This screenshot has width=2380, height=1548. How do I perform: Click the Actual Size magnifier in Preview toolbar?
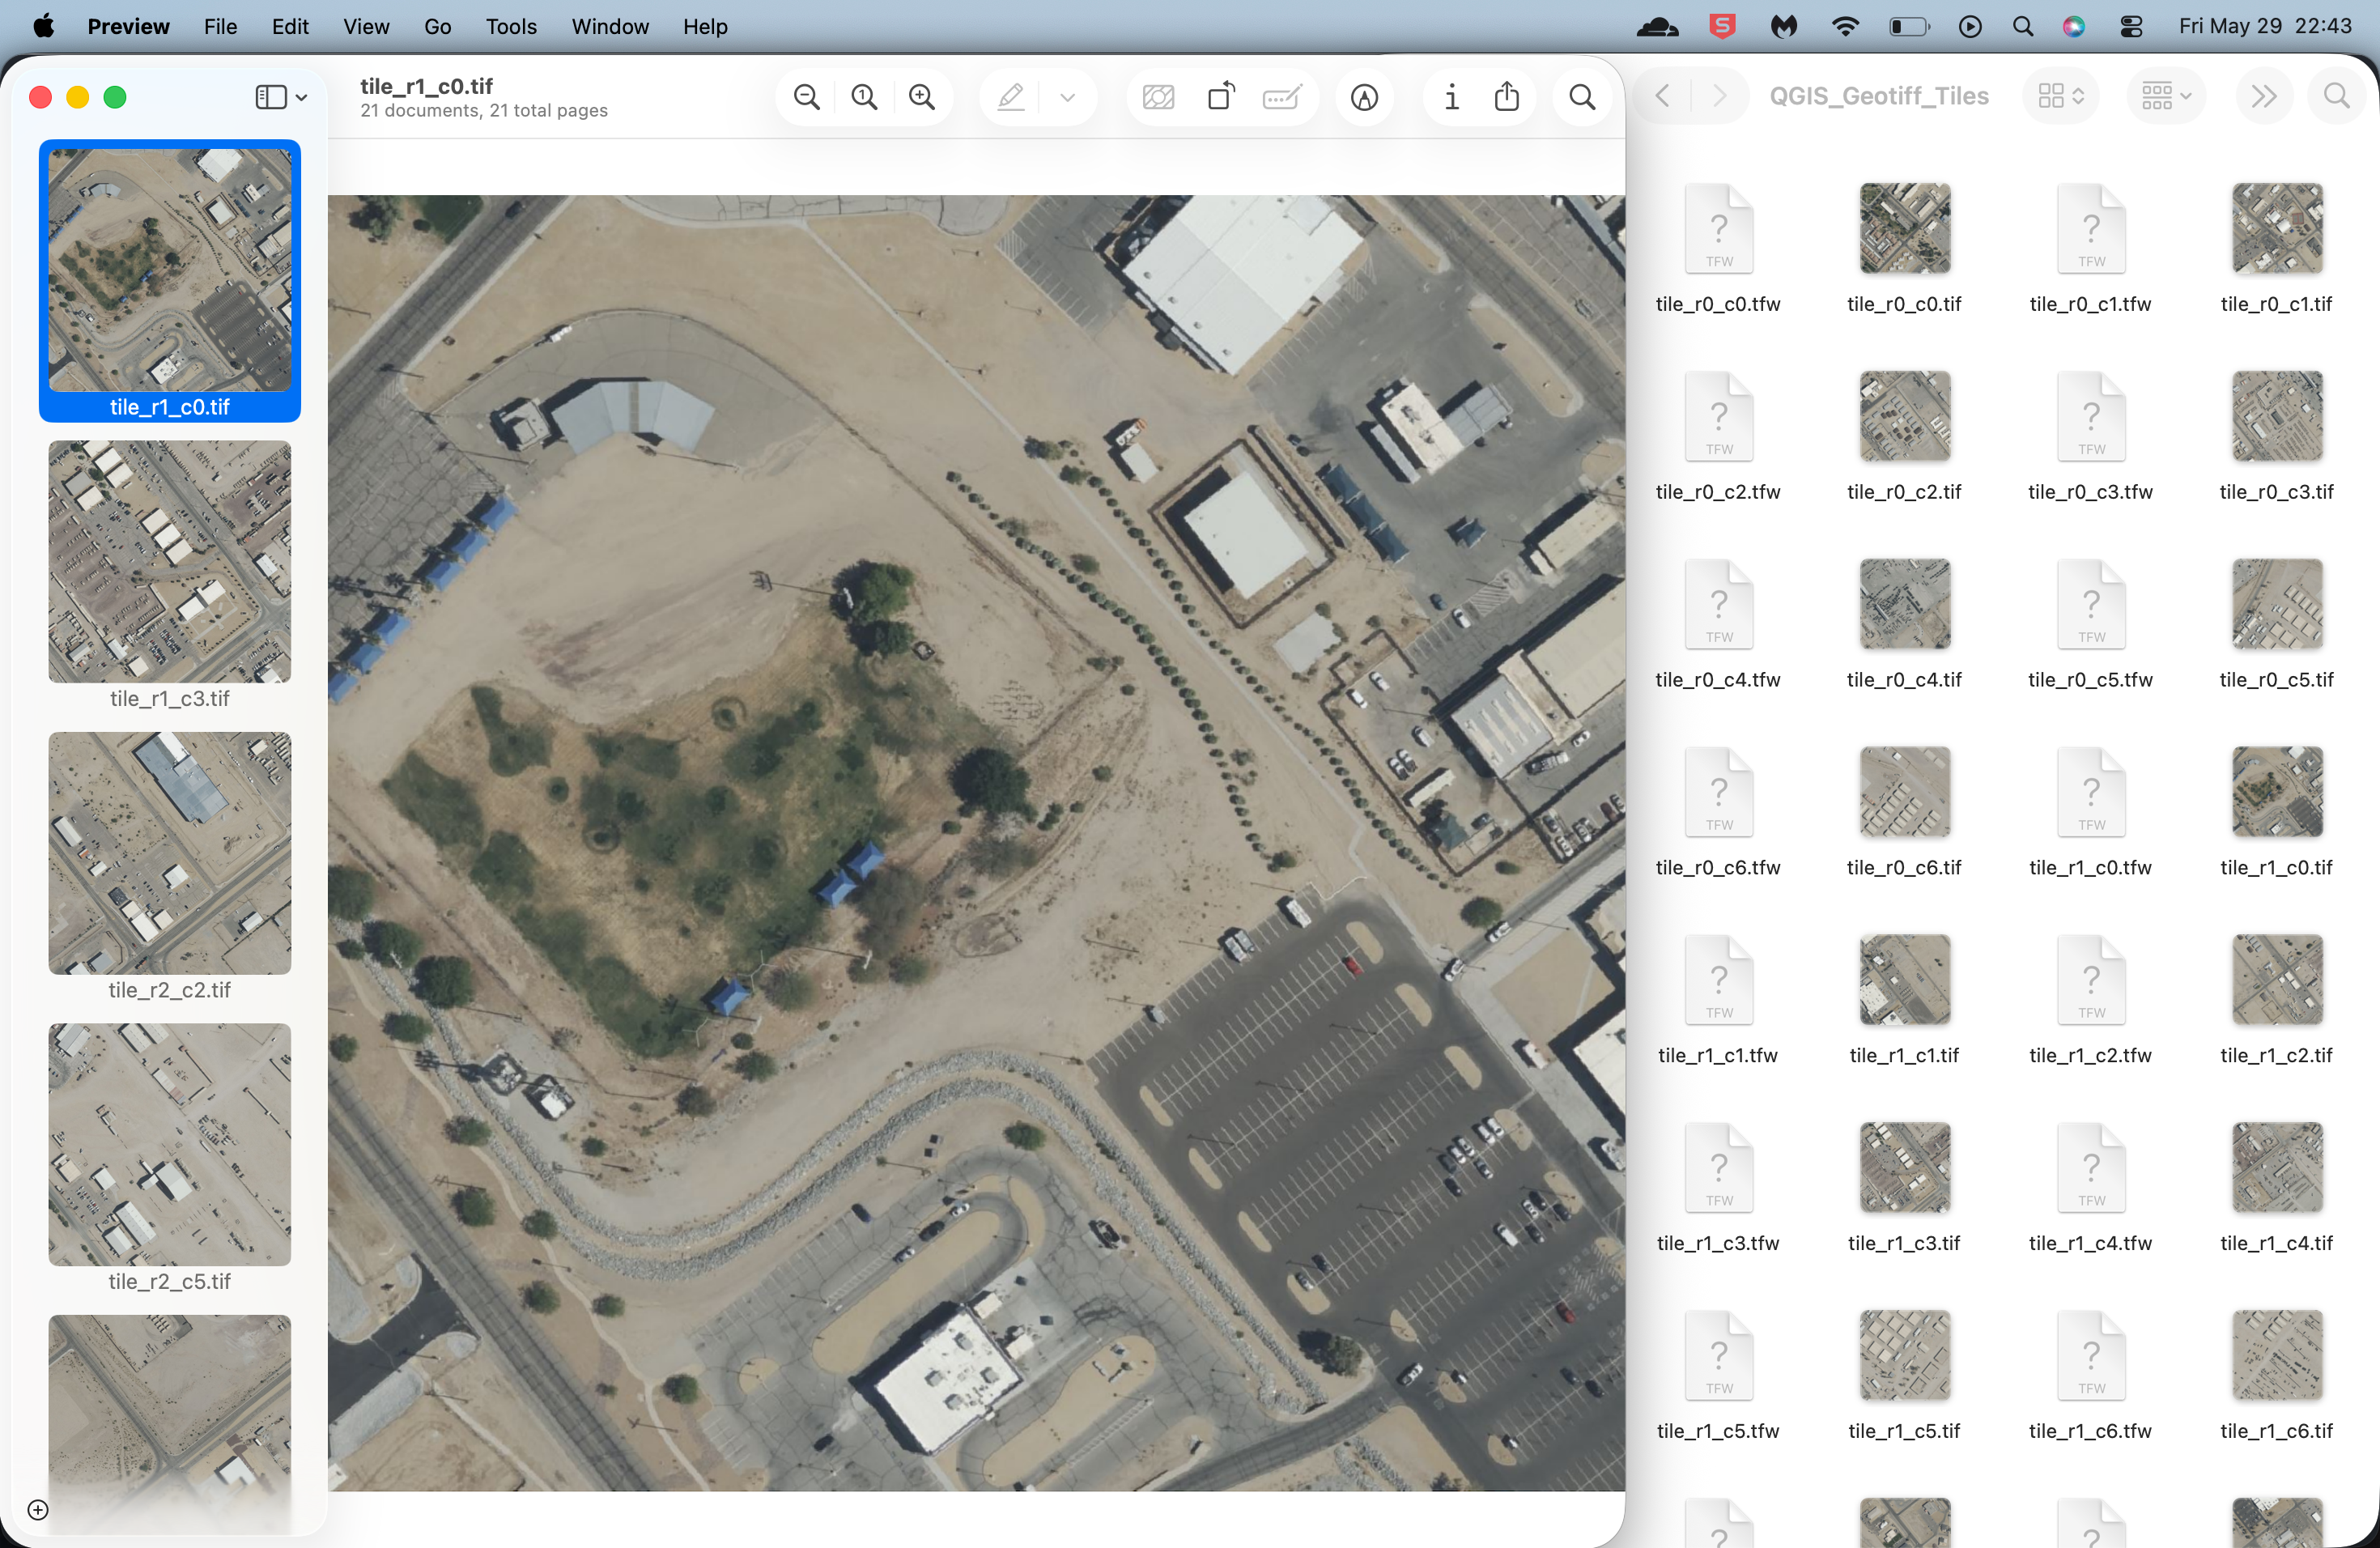tap(864, 97)
